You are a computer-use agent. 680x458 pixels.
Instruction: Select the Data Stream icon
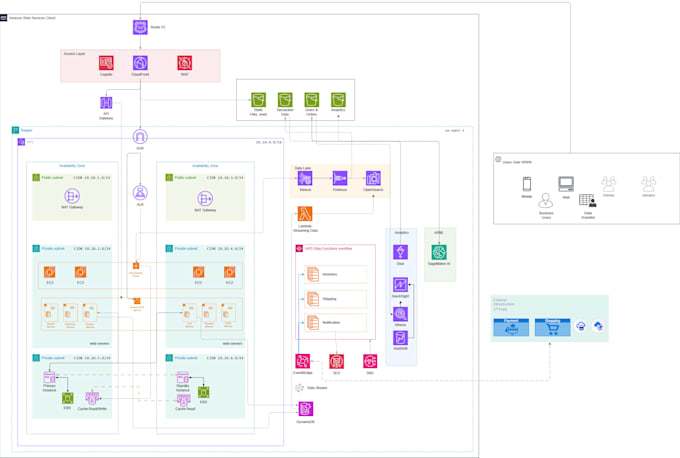tap(299, 388)
